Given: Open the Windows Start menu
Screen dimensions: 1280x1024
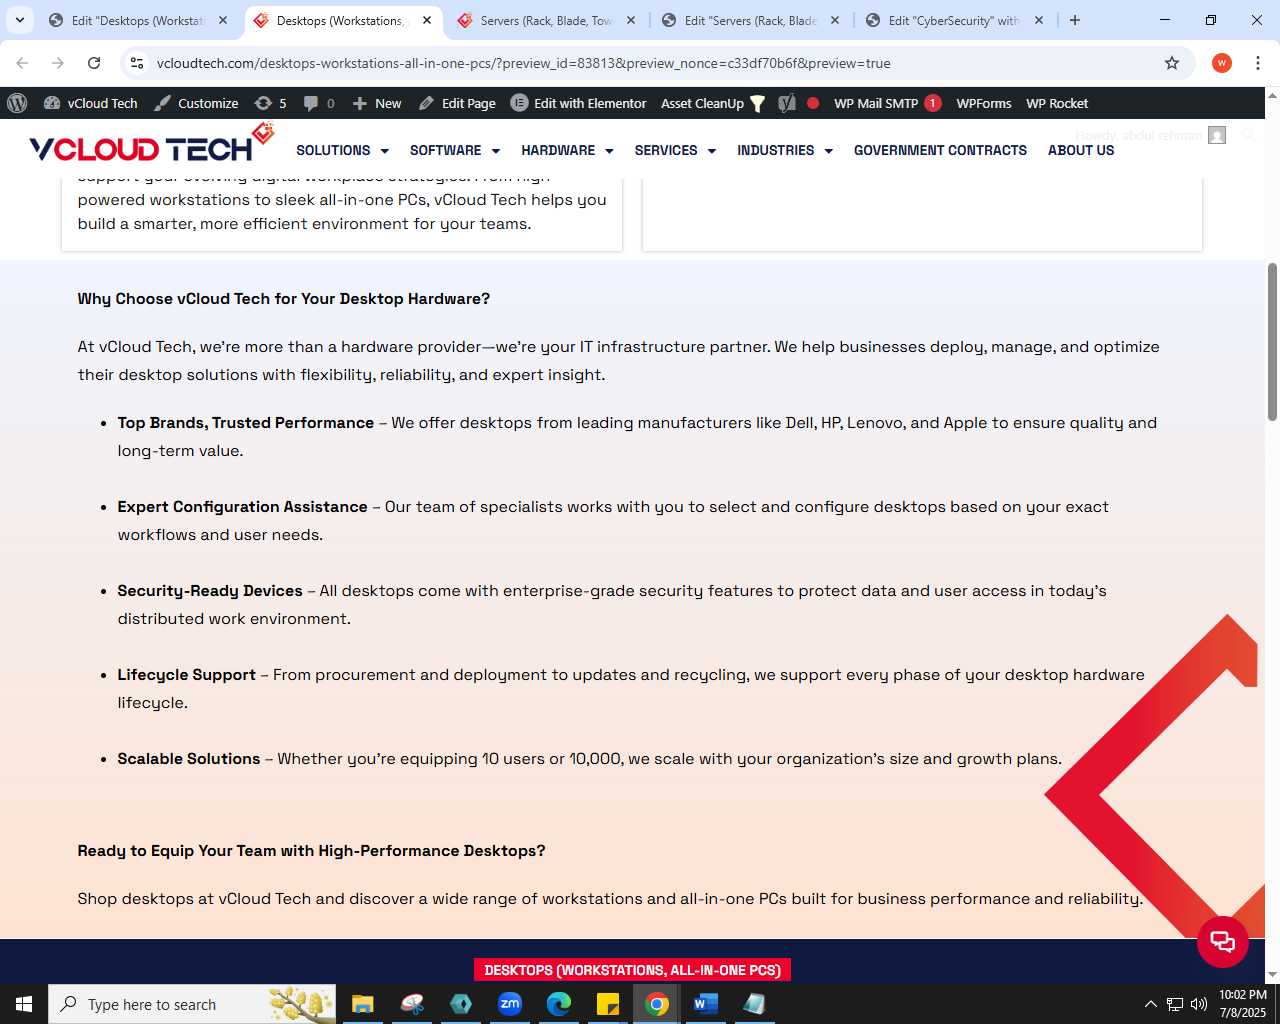Looking at the screenshot, I should [24, 1004].
